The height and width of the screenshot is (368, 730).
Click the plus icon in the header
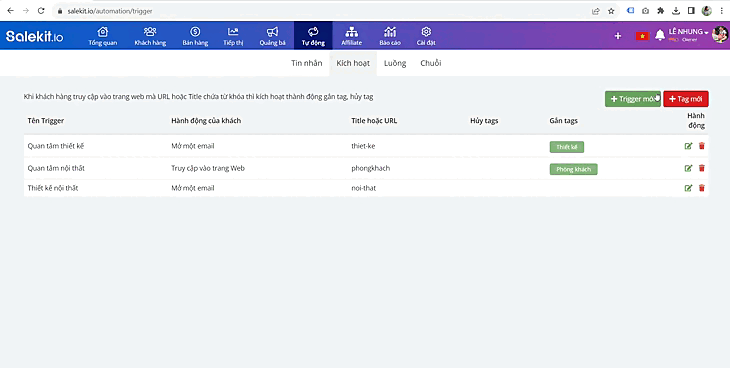click(x=618, y=36)
